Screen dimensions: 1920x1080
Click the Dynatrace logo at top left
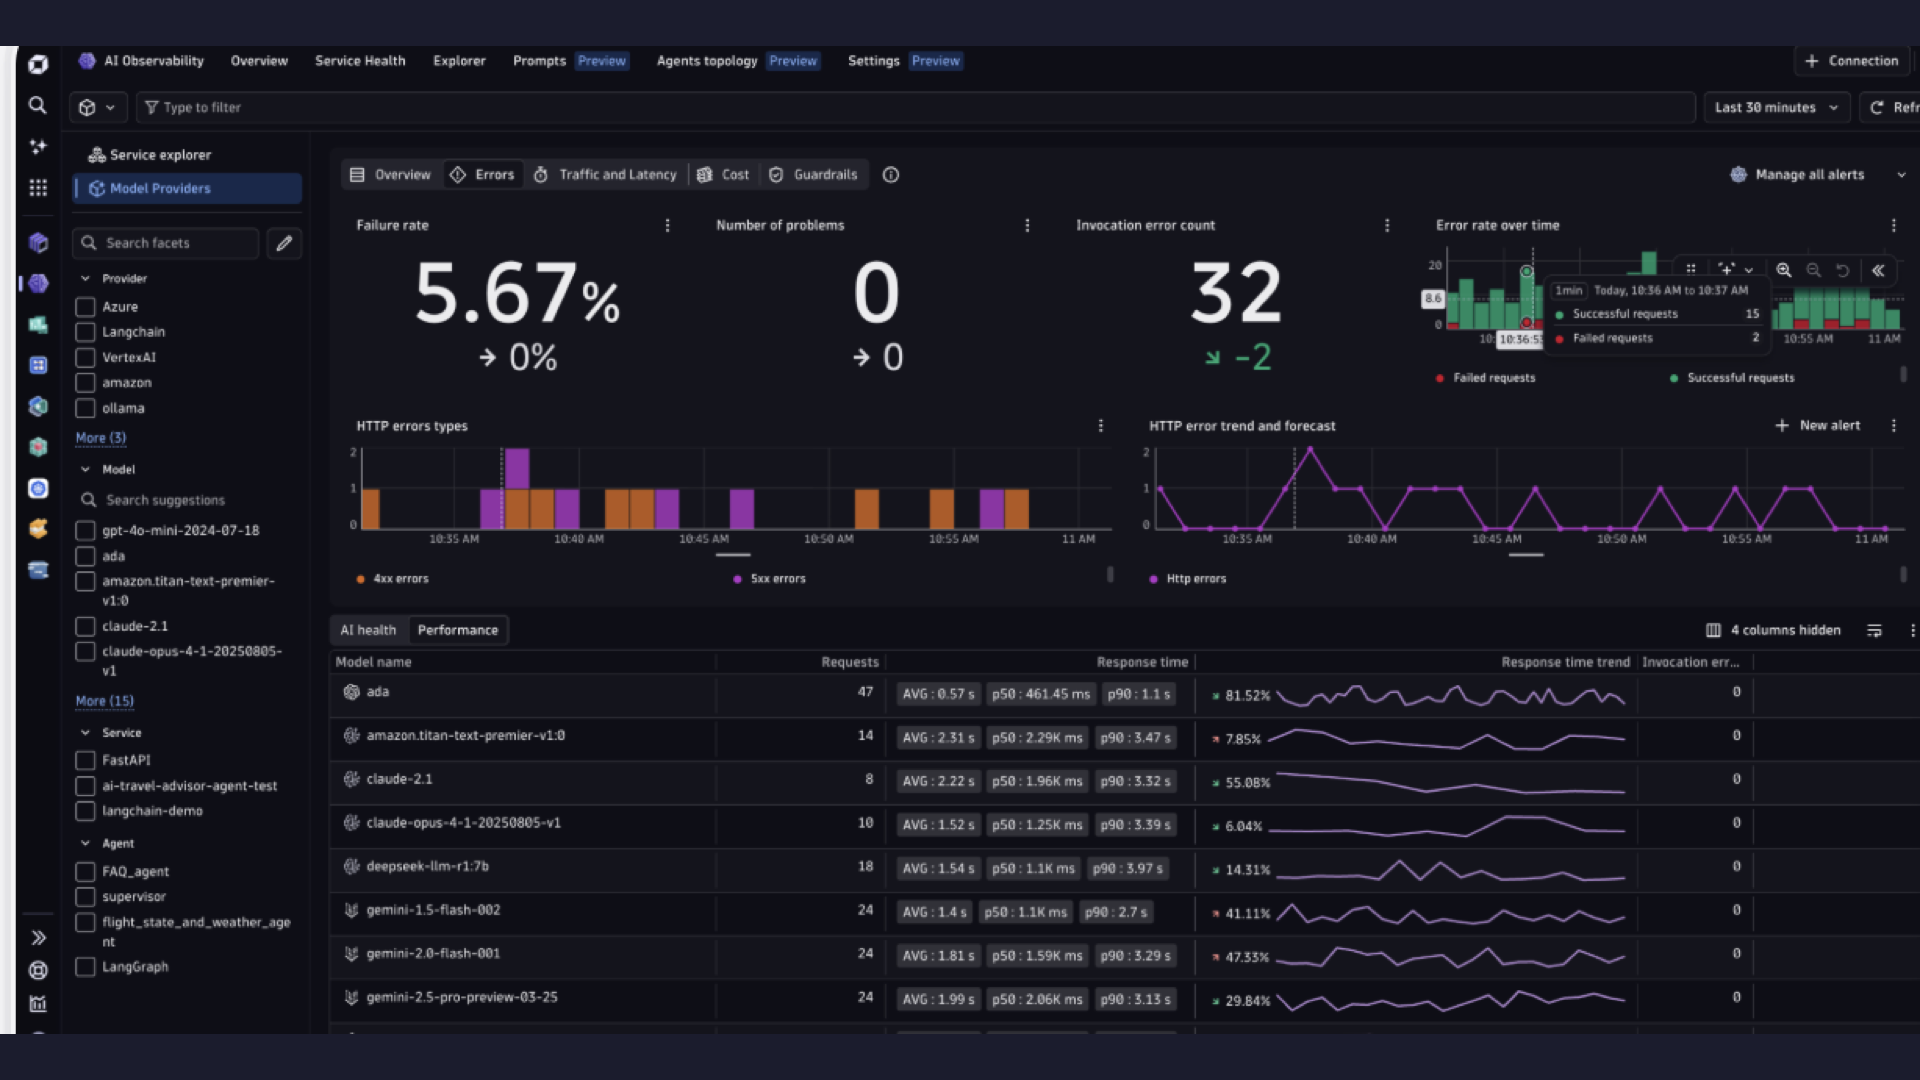click(x=38, y=64)
